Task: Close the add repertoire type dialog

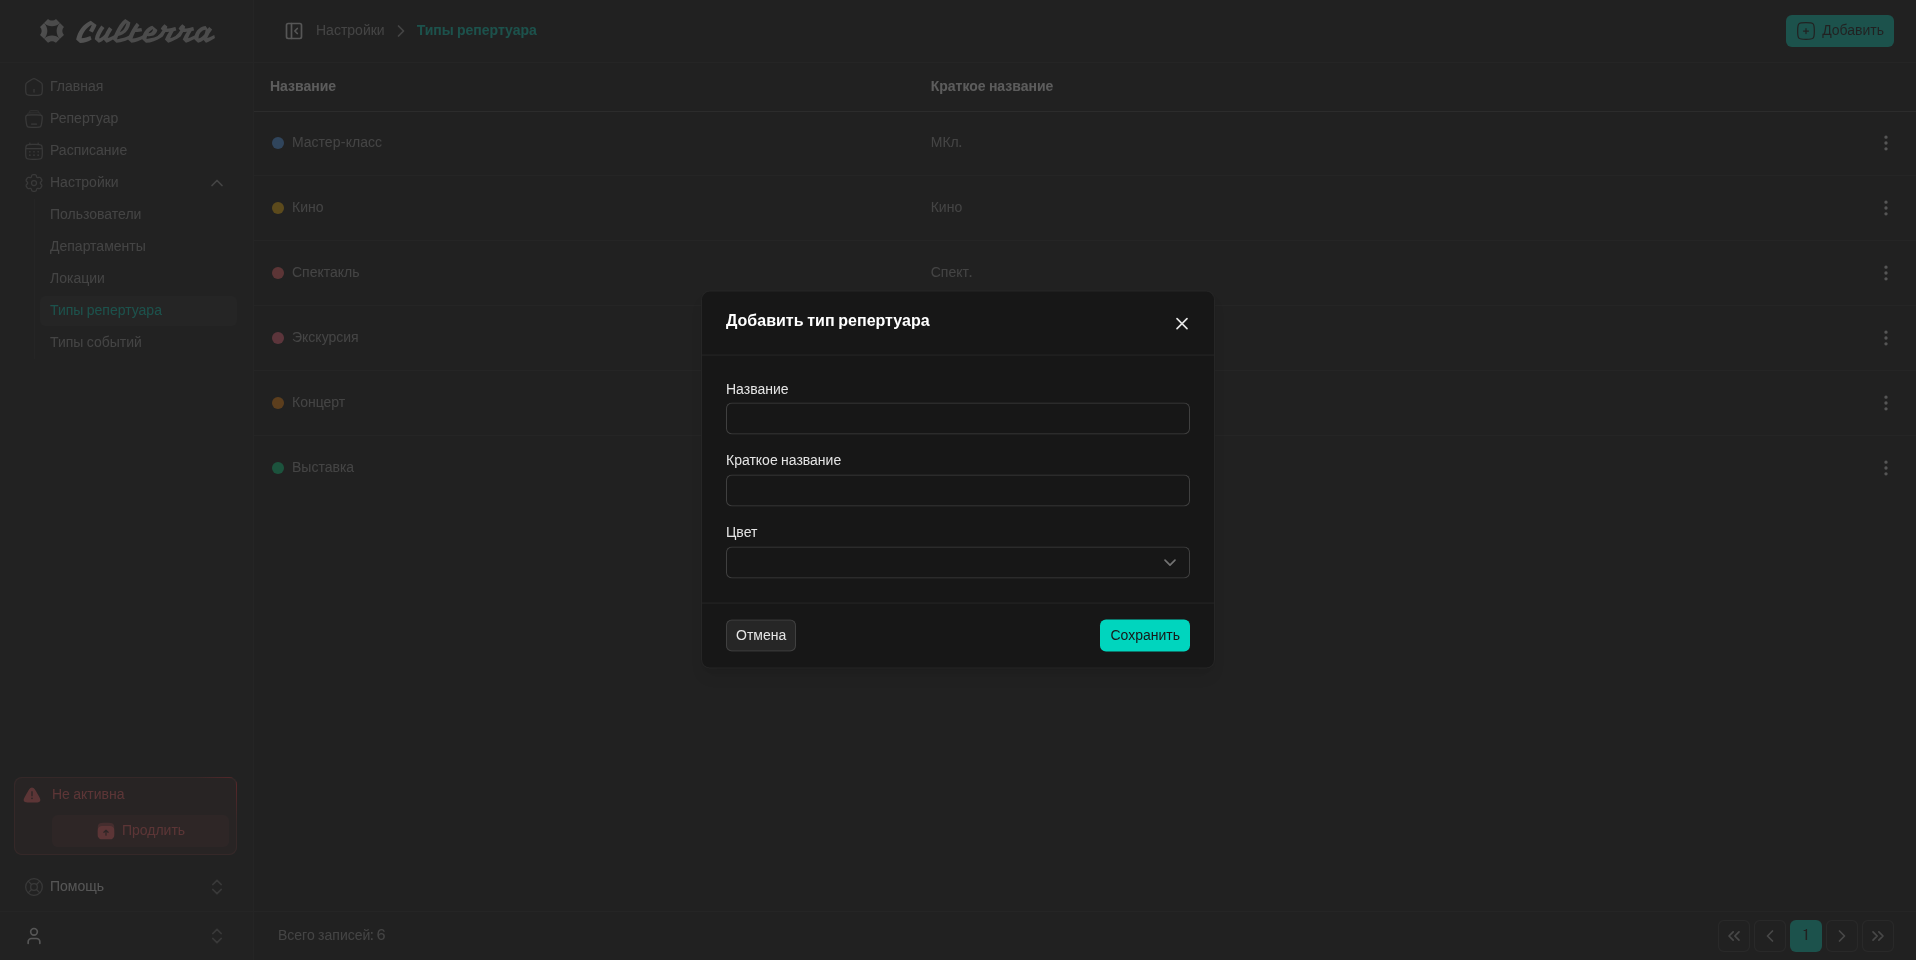Action: pos(1181,324)
